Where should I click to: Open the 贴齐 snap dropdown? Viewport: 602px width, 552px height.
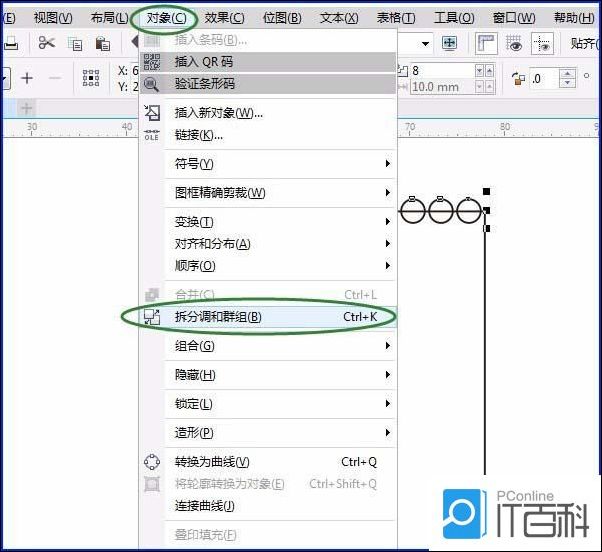[584, 43]
